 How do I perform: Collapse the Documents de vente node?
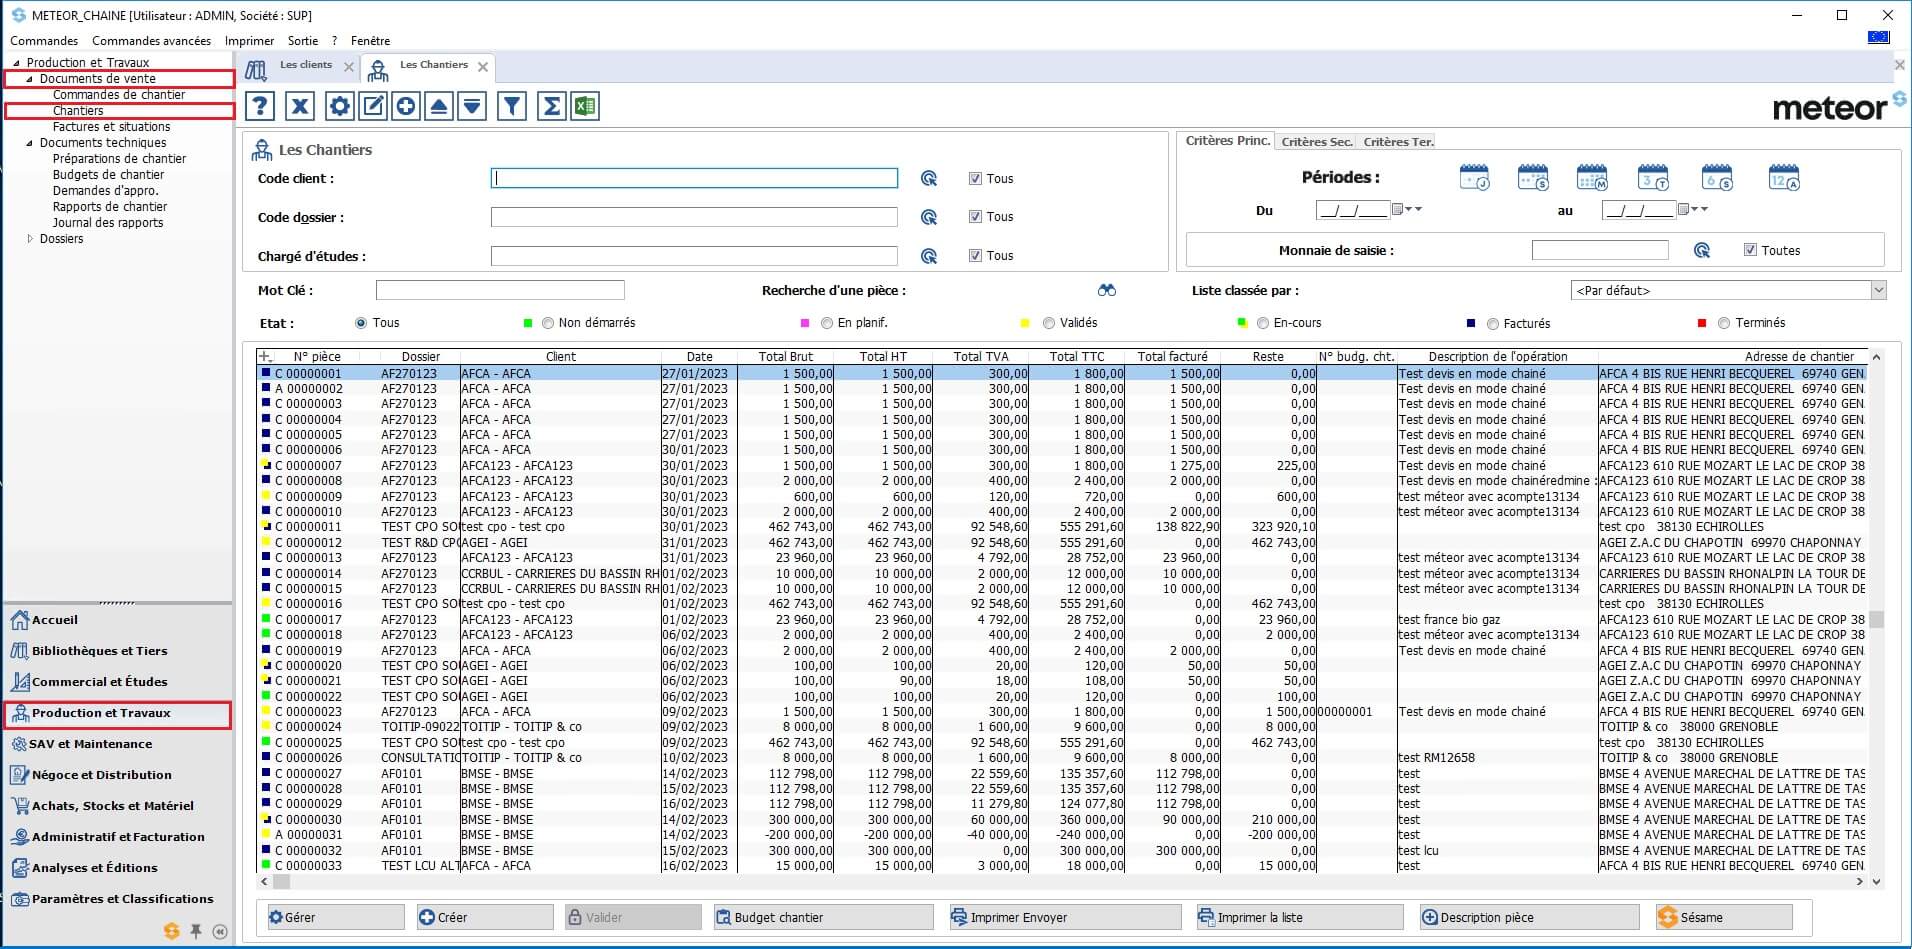[x=29, y=79]
